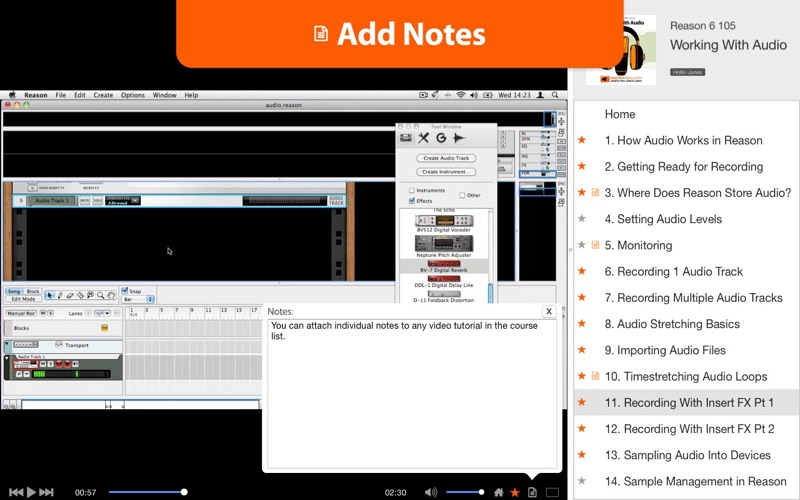The height and width of the screenshot is (500, 800).
Task: Open the wrench Tools tab in Tool Window
Action: click(x=423, y=138)
